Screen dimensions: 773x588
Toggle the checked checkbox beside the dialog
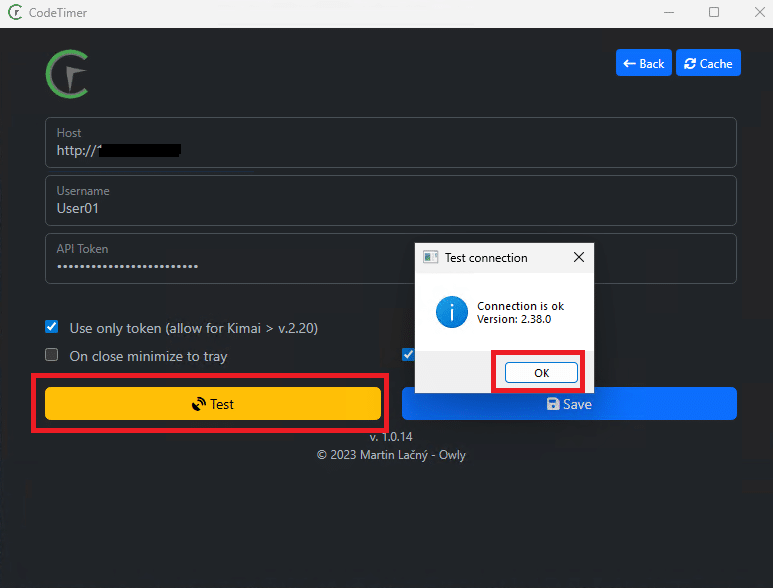pyautogui.click(x=407, y=354)
